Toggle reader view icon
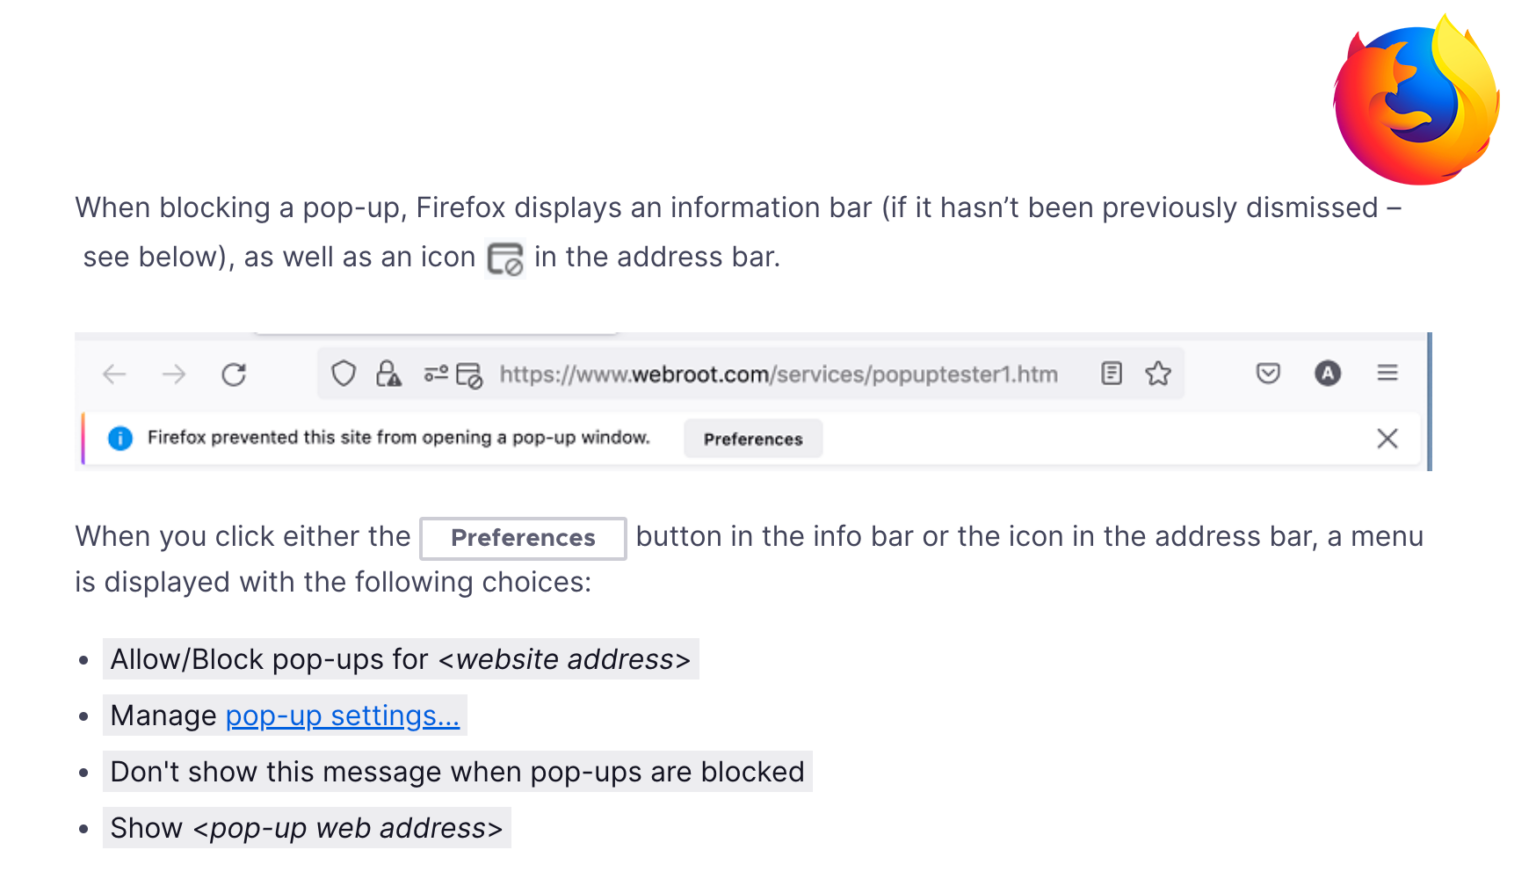 pyautogui.click(x=1111, y=374)
